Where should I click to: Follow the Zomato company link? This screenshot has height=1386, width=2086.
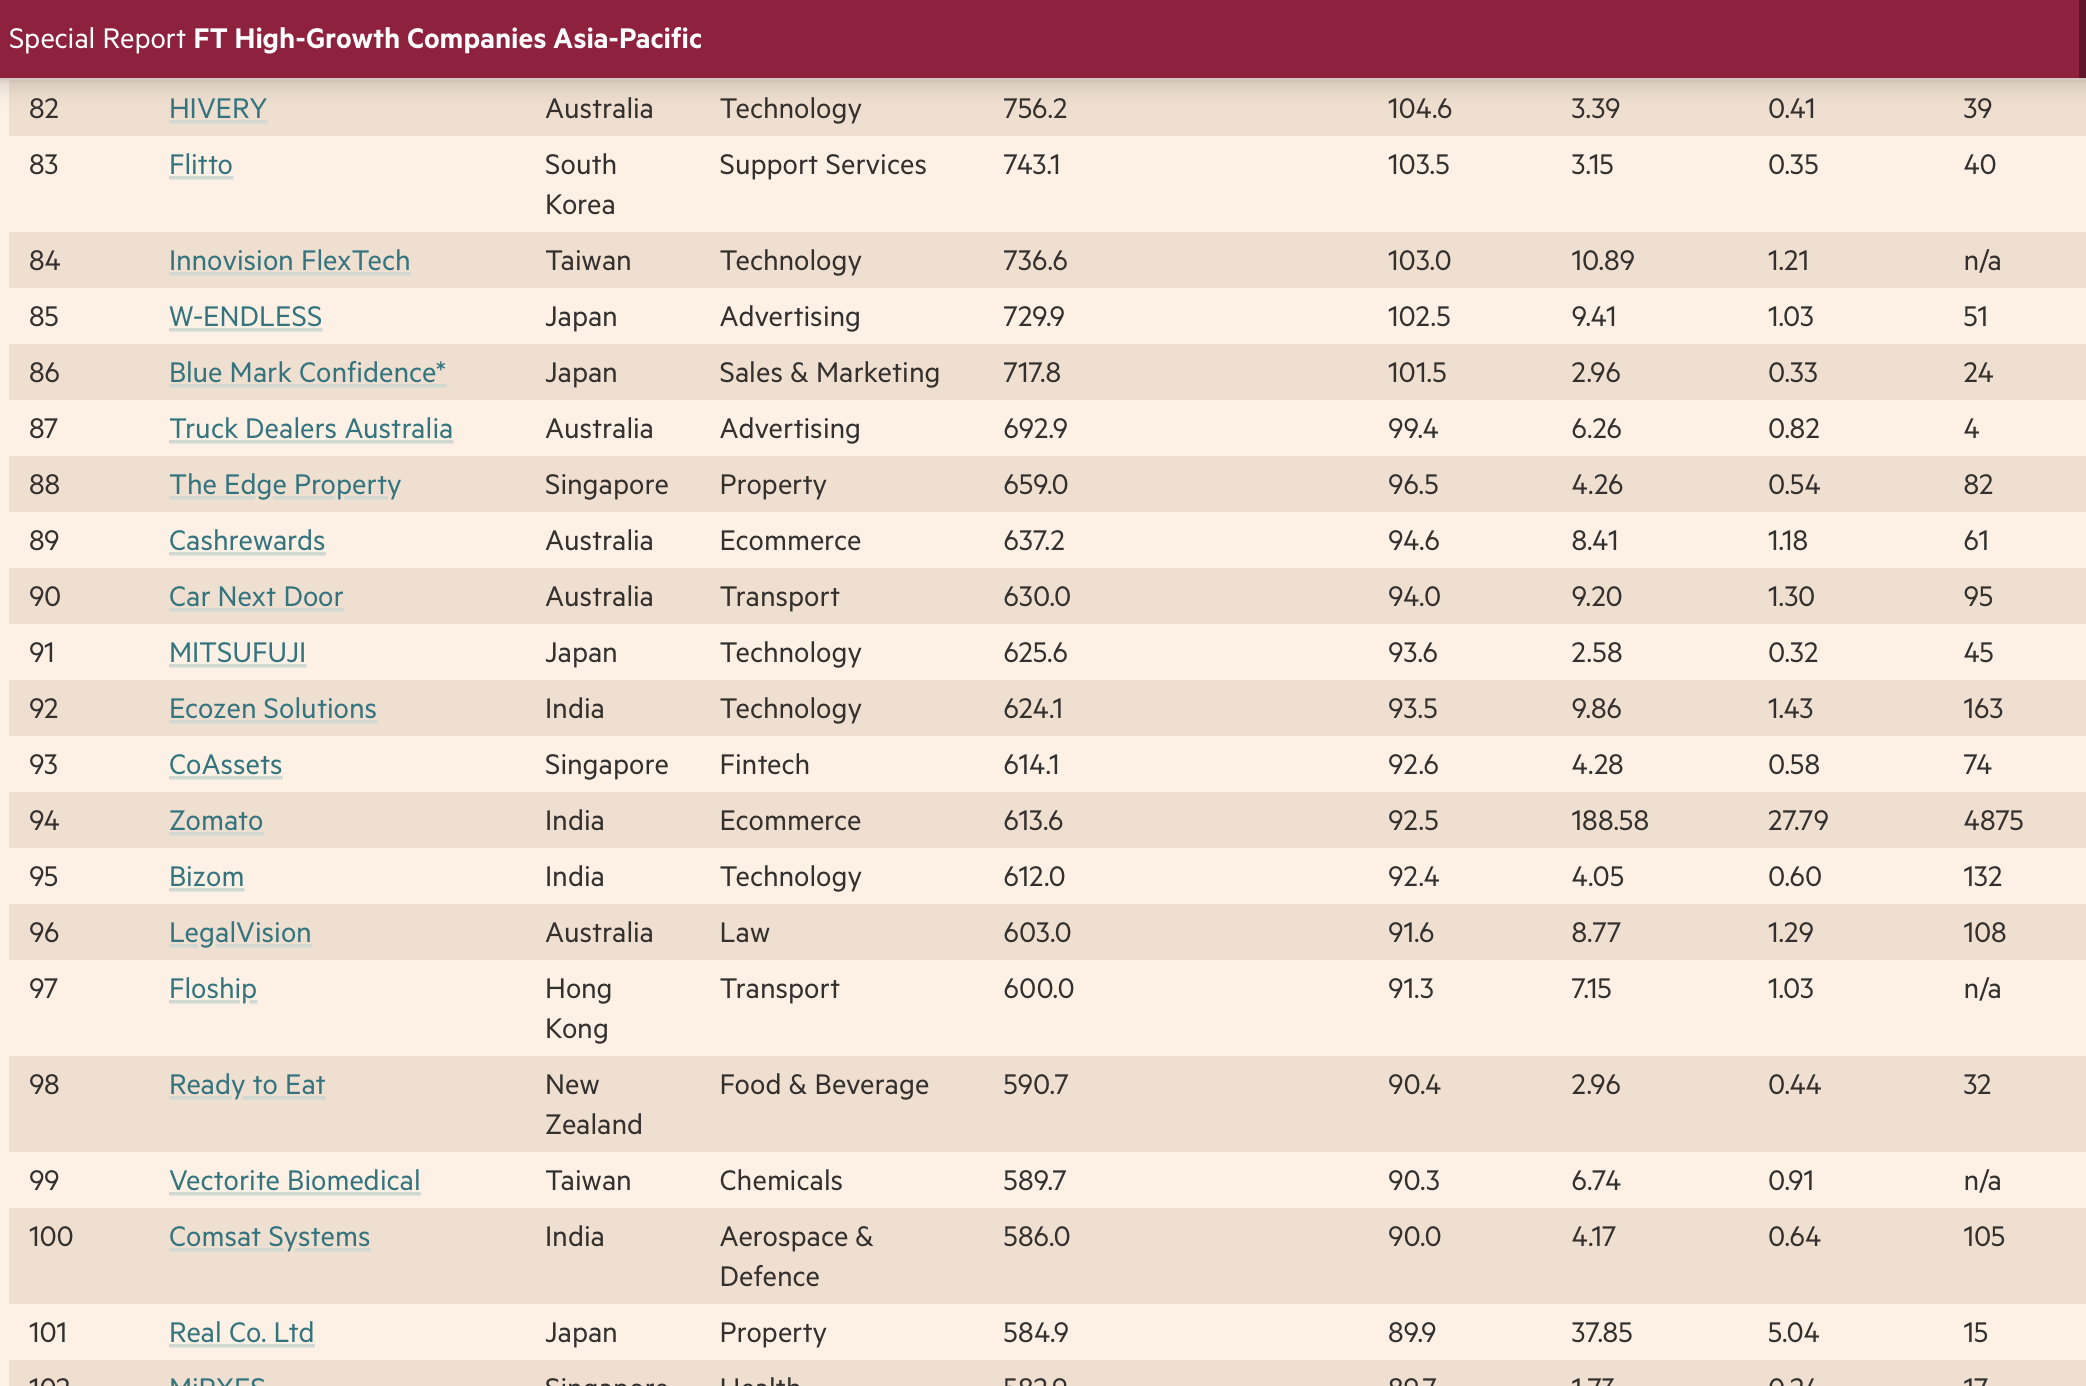(x=215, y=820)
